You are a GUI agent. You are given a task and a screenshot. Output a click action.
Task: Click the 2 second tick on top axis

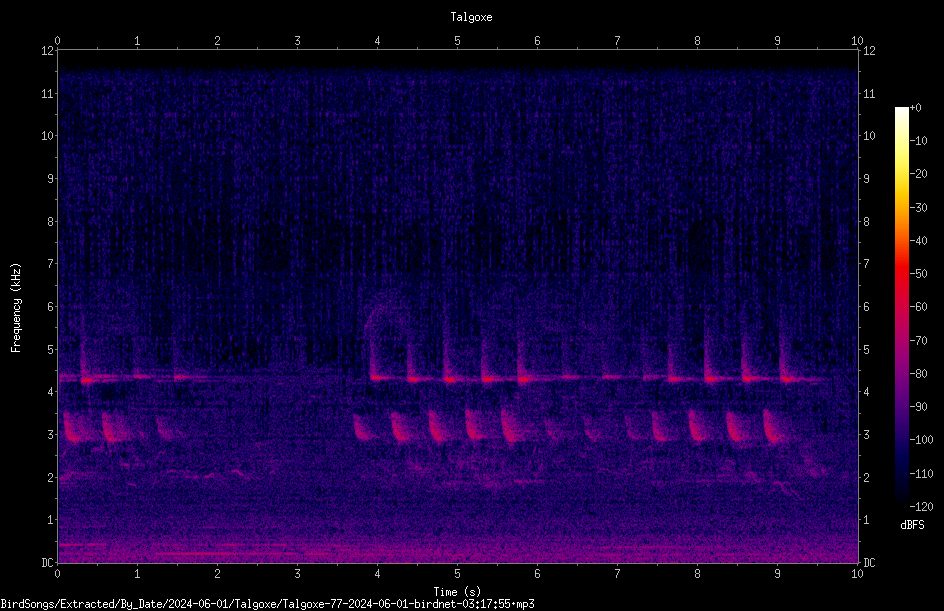pos(217,40)
